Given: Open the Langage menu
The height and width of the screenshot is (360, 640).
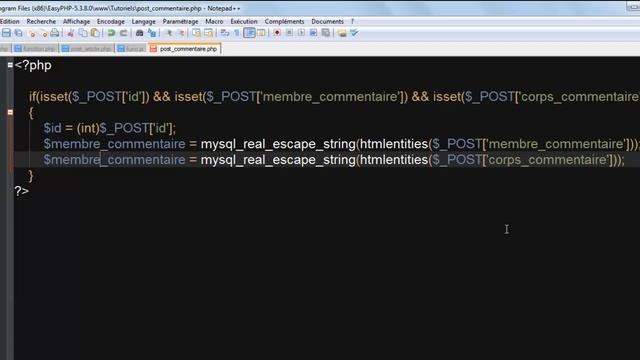Looking at the screenshot, I should (x=143, y=21).
